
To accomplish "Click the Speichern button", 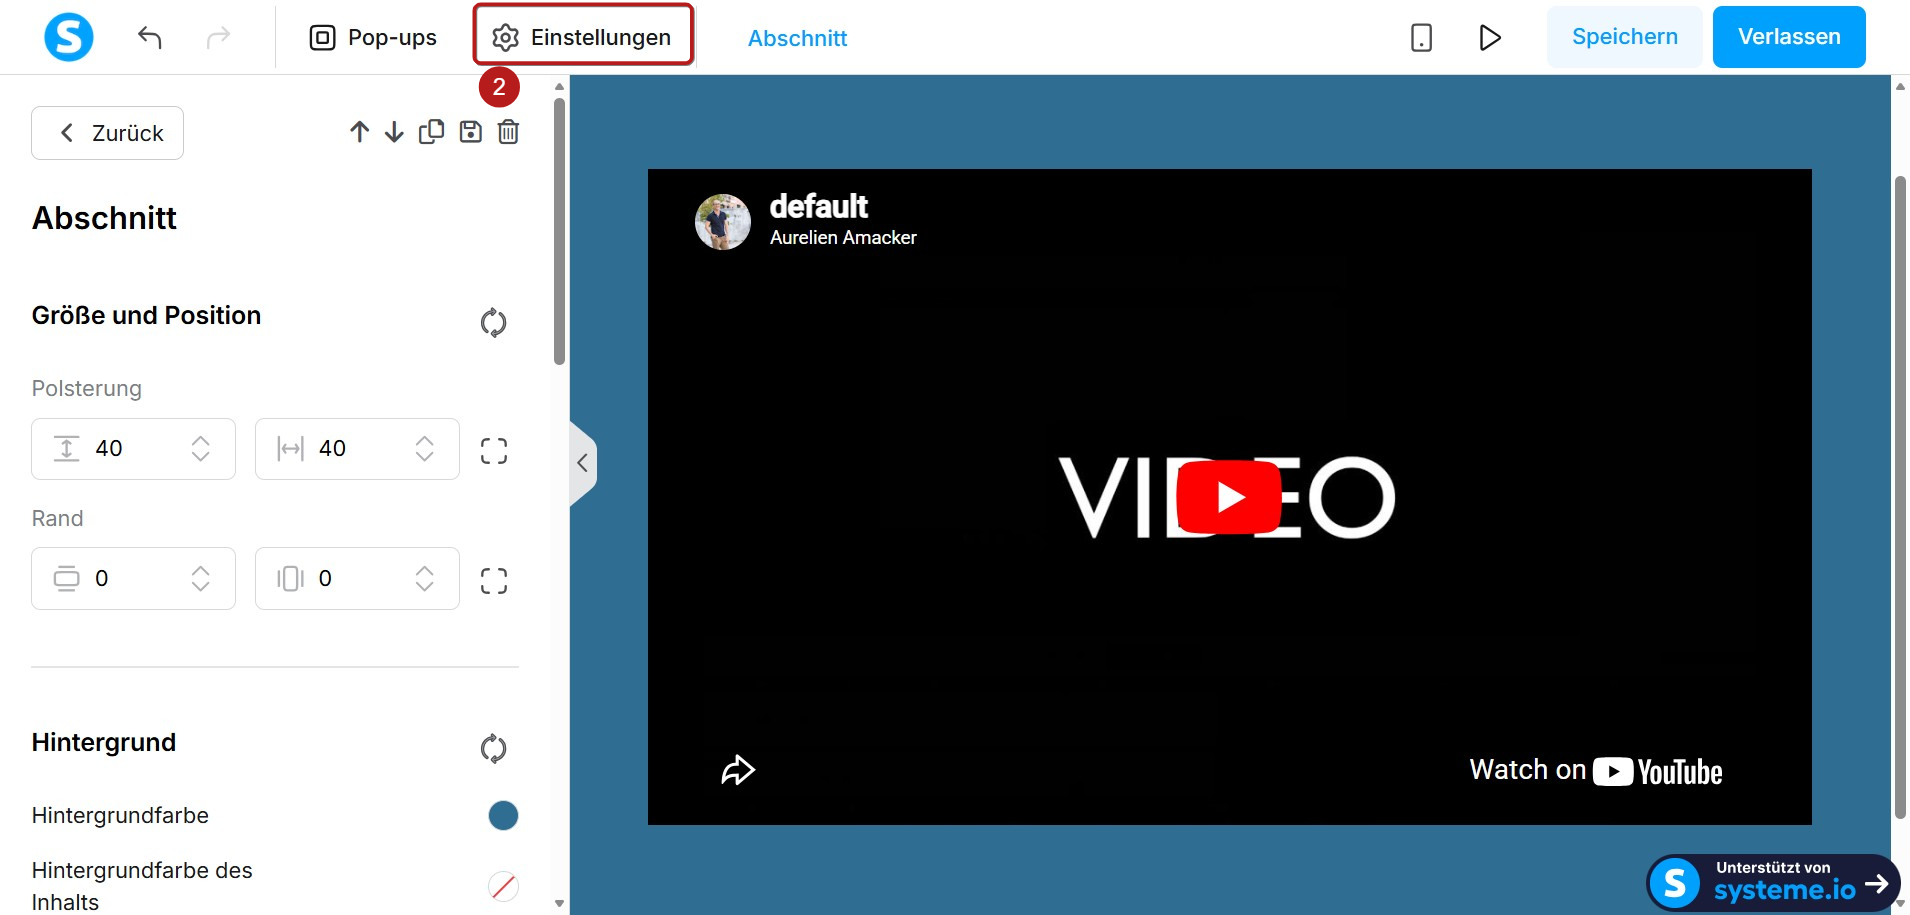I will pyautogui.click(x=1625, y=37).
